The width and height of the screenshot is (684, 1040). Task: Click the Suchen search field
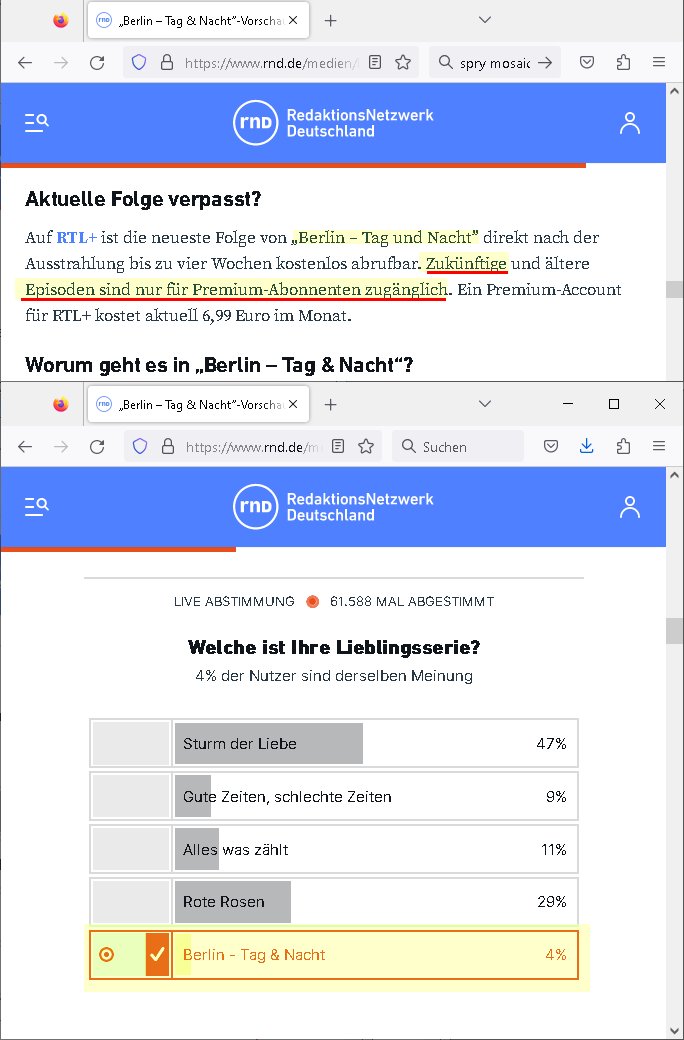point(458,446)
